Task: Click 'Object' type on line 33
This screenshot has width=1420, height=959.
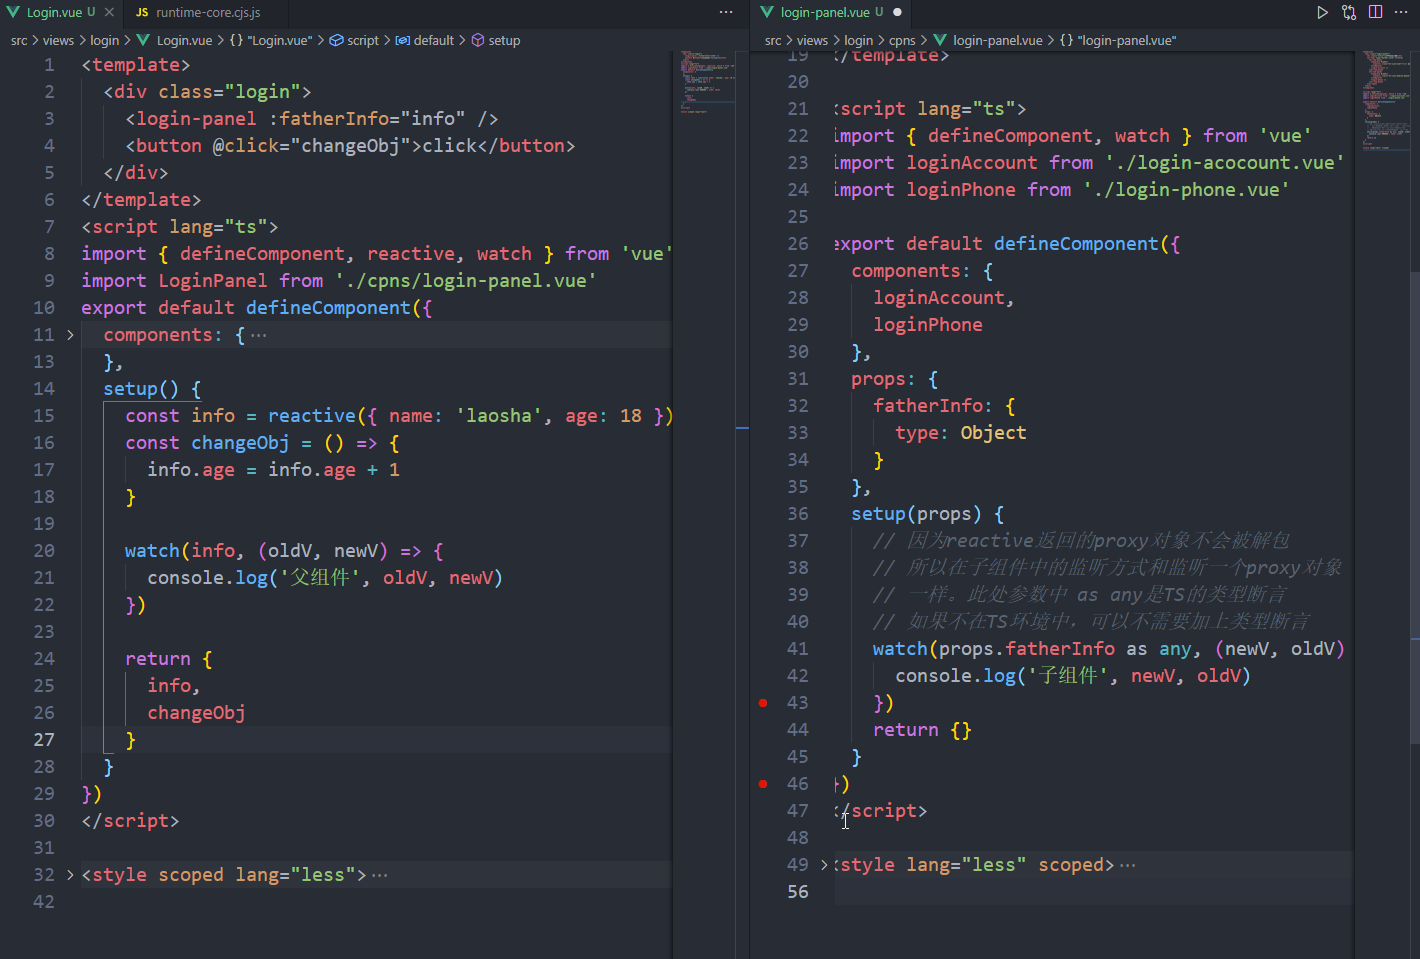Action: pyautogui.click(x=993, y=433)
